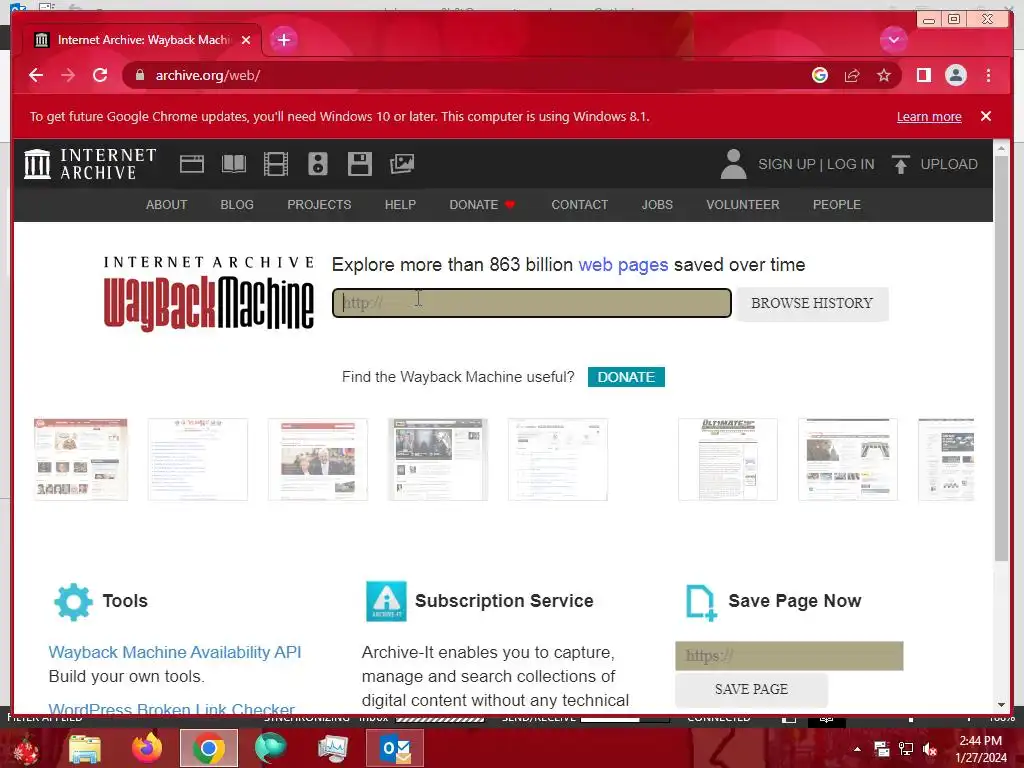Follow the Learn more link
1024x768 pixels.
point(929,116)
